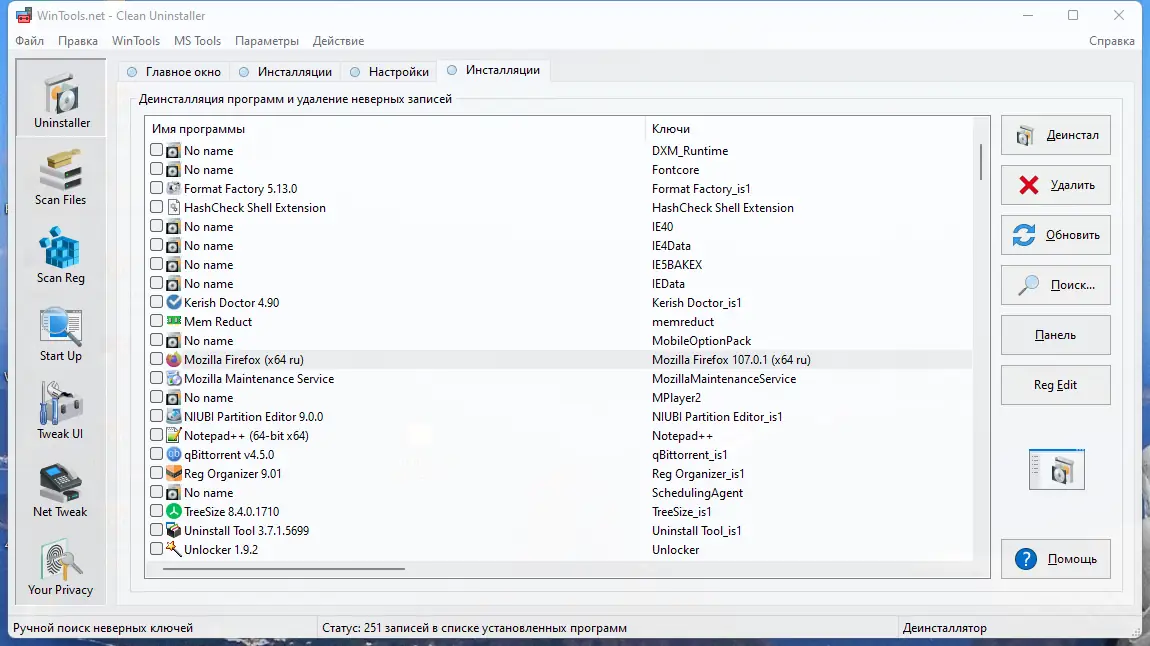The height and width of the screenshot is (646, 1150).
Task: Select the active Инсталляции tab on the right
Action: (494, 70)
